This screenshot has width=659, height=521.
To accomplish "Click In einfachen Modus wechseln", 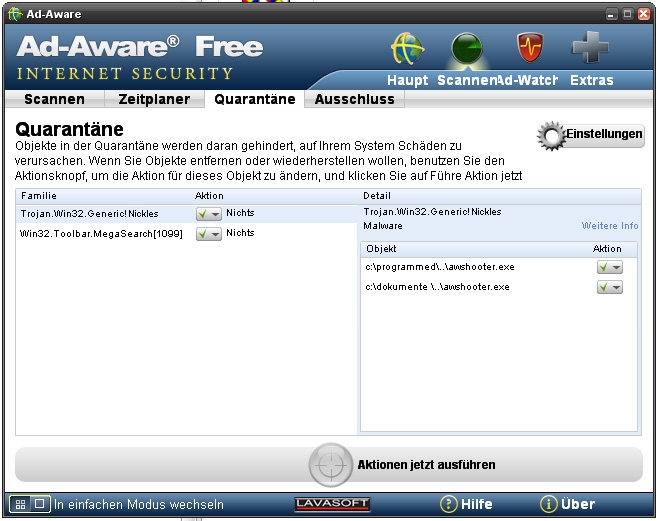I will pos(139,504).
